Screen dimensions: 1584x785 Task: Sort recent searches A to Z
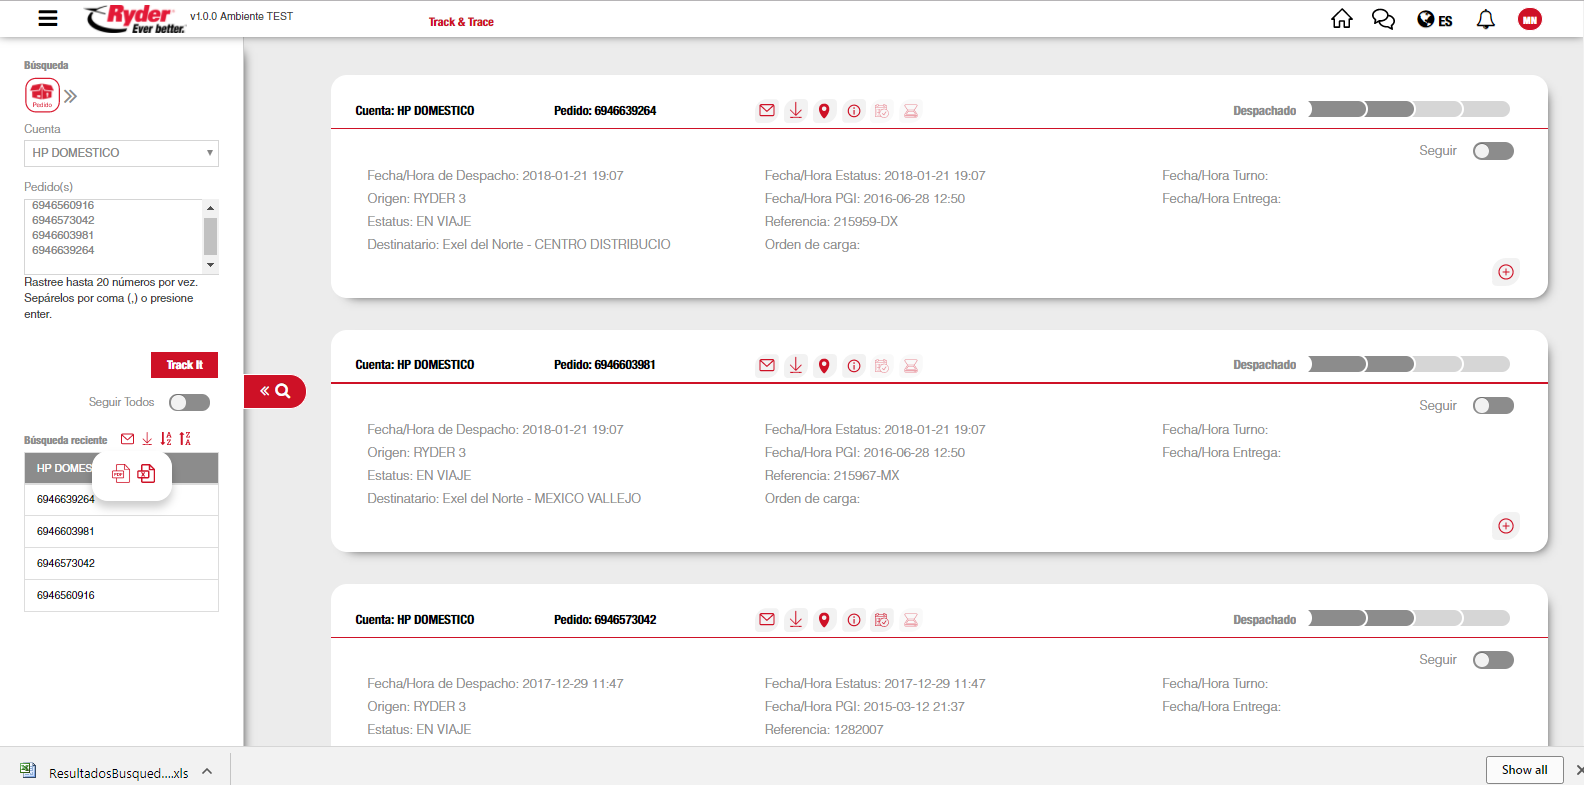(x=166, y=439)
